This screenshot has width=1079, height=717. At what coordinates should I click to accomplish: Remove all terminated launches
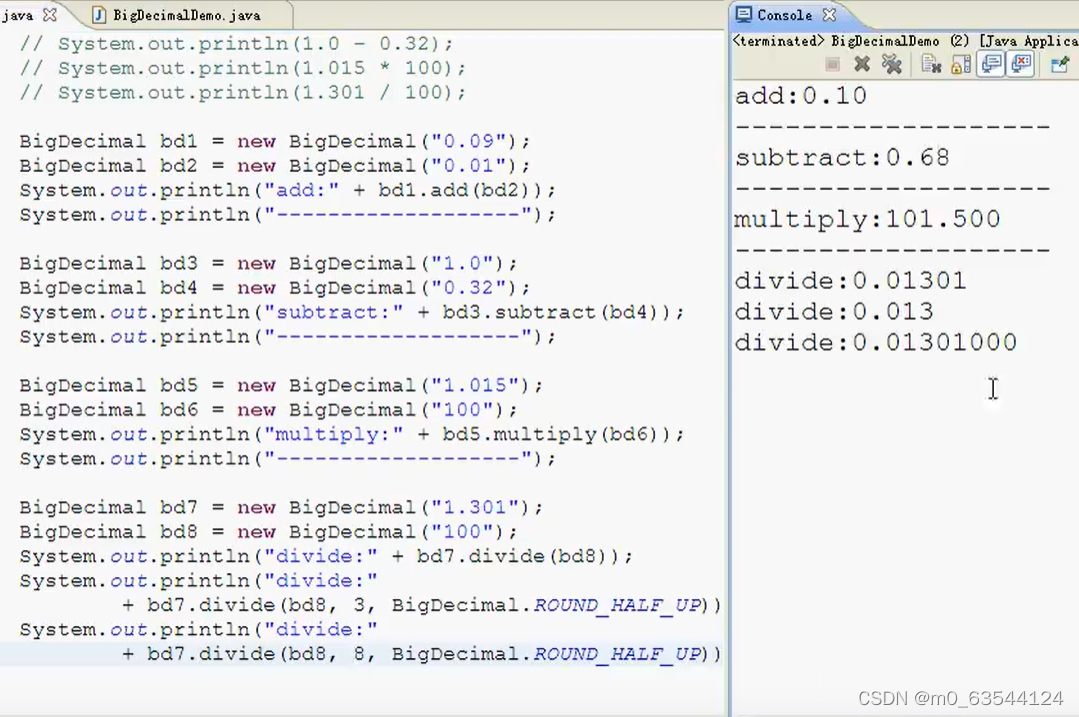click(893, 64)
